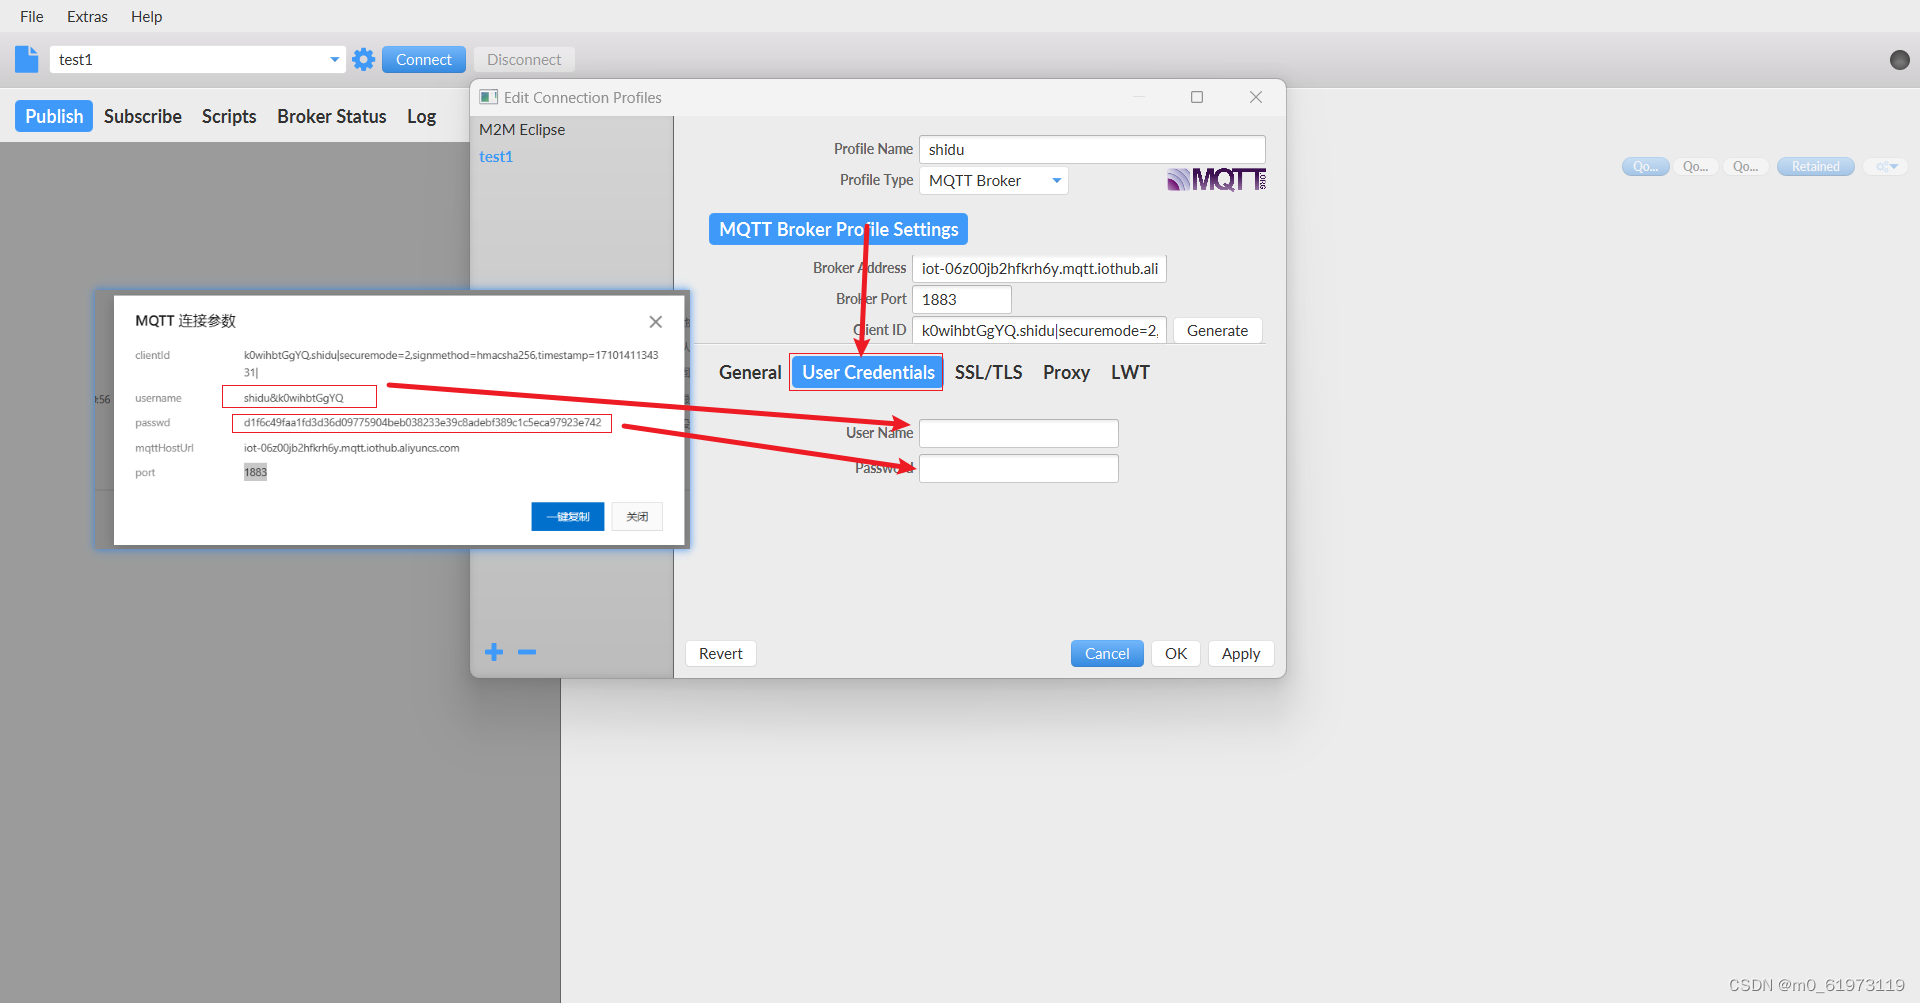The image size is (1920, 1003).
Task: Focus the Profile Name field
Action: pos(1092,149)
